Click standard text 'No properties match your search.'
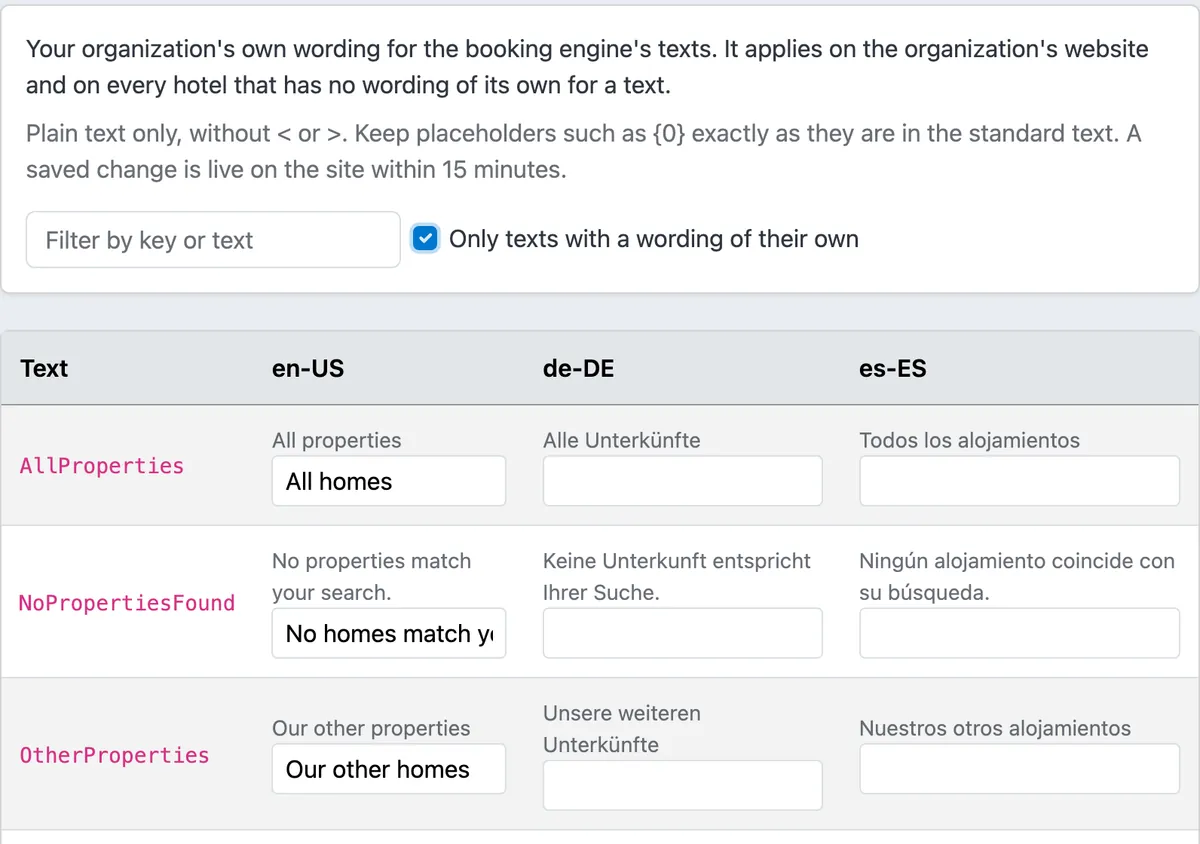1200x844 pixels. point(371,577)
